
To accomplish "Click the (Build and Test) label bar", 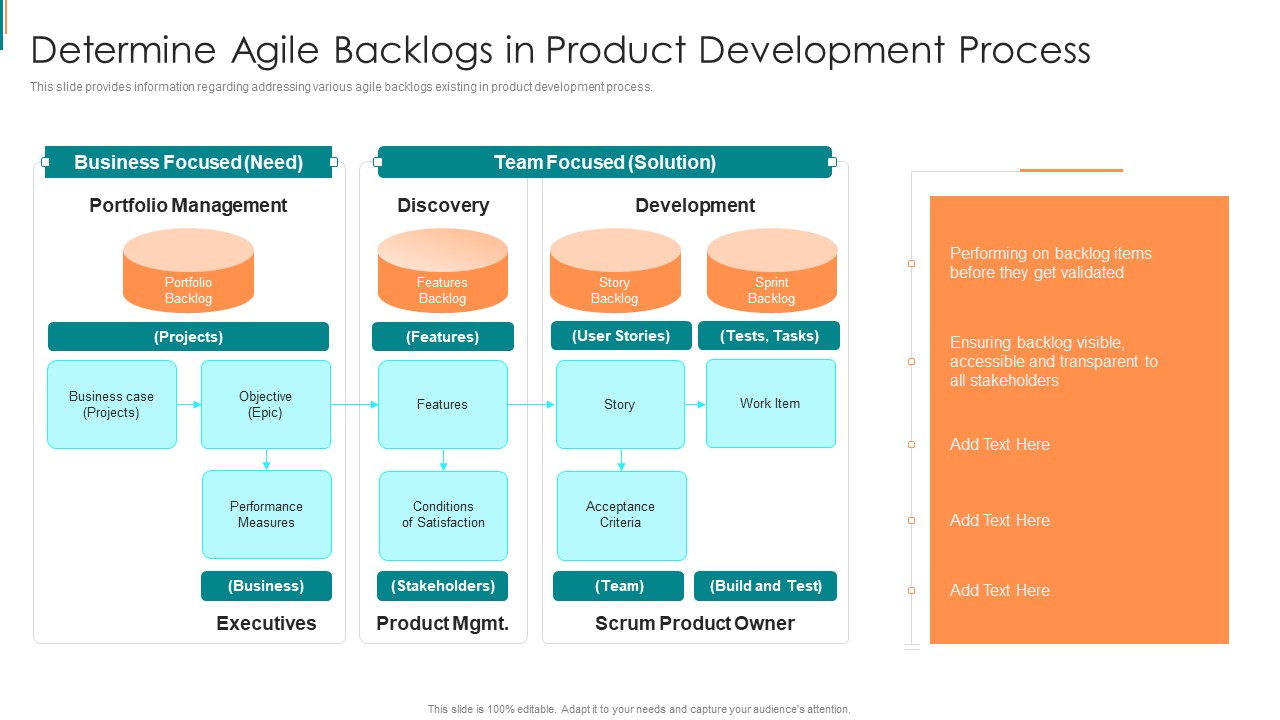I will [x=766, y=586].
